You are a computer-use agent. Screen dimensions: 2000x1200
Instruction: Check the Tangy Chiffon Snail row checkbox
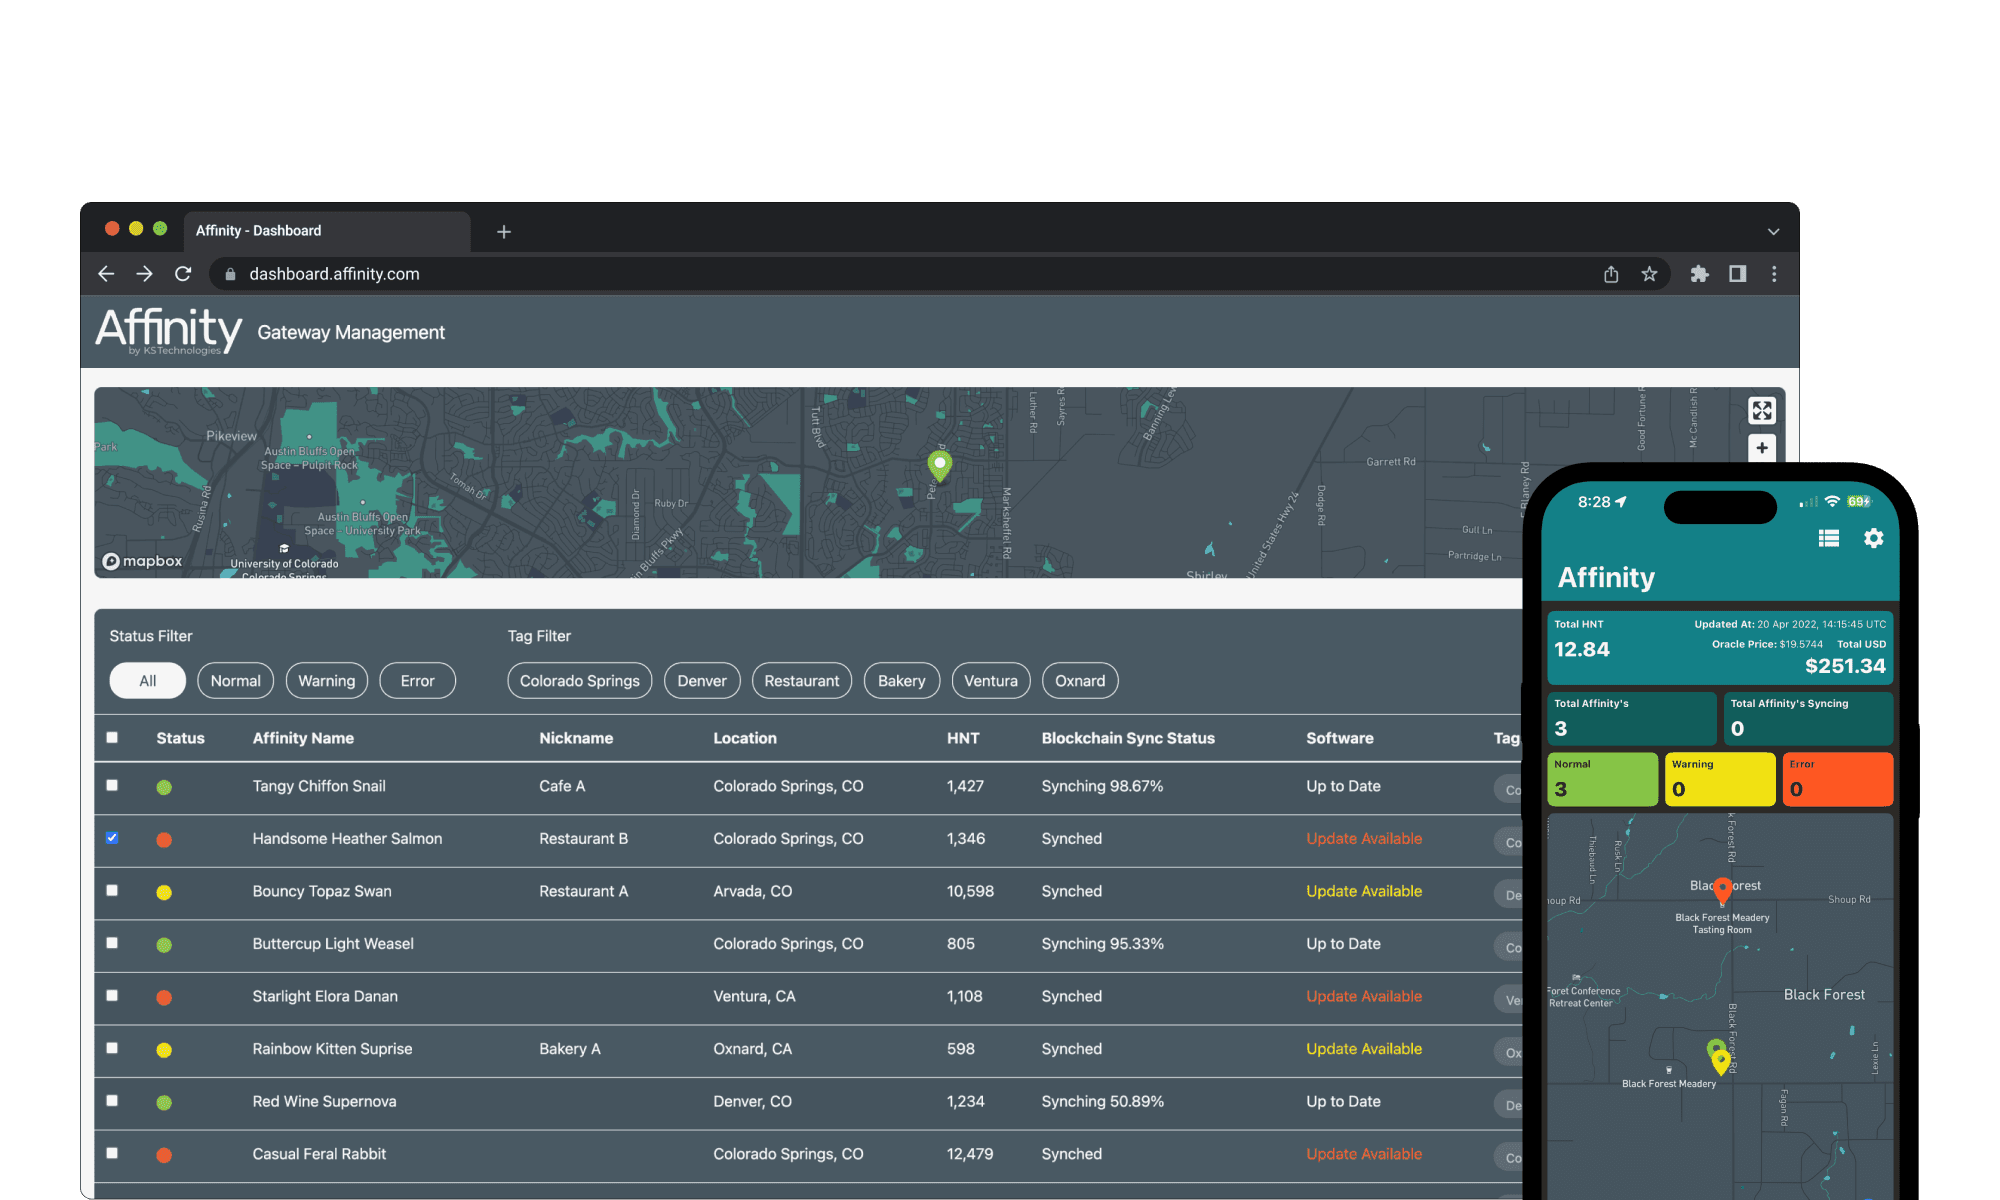(x=112, y=785)
